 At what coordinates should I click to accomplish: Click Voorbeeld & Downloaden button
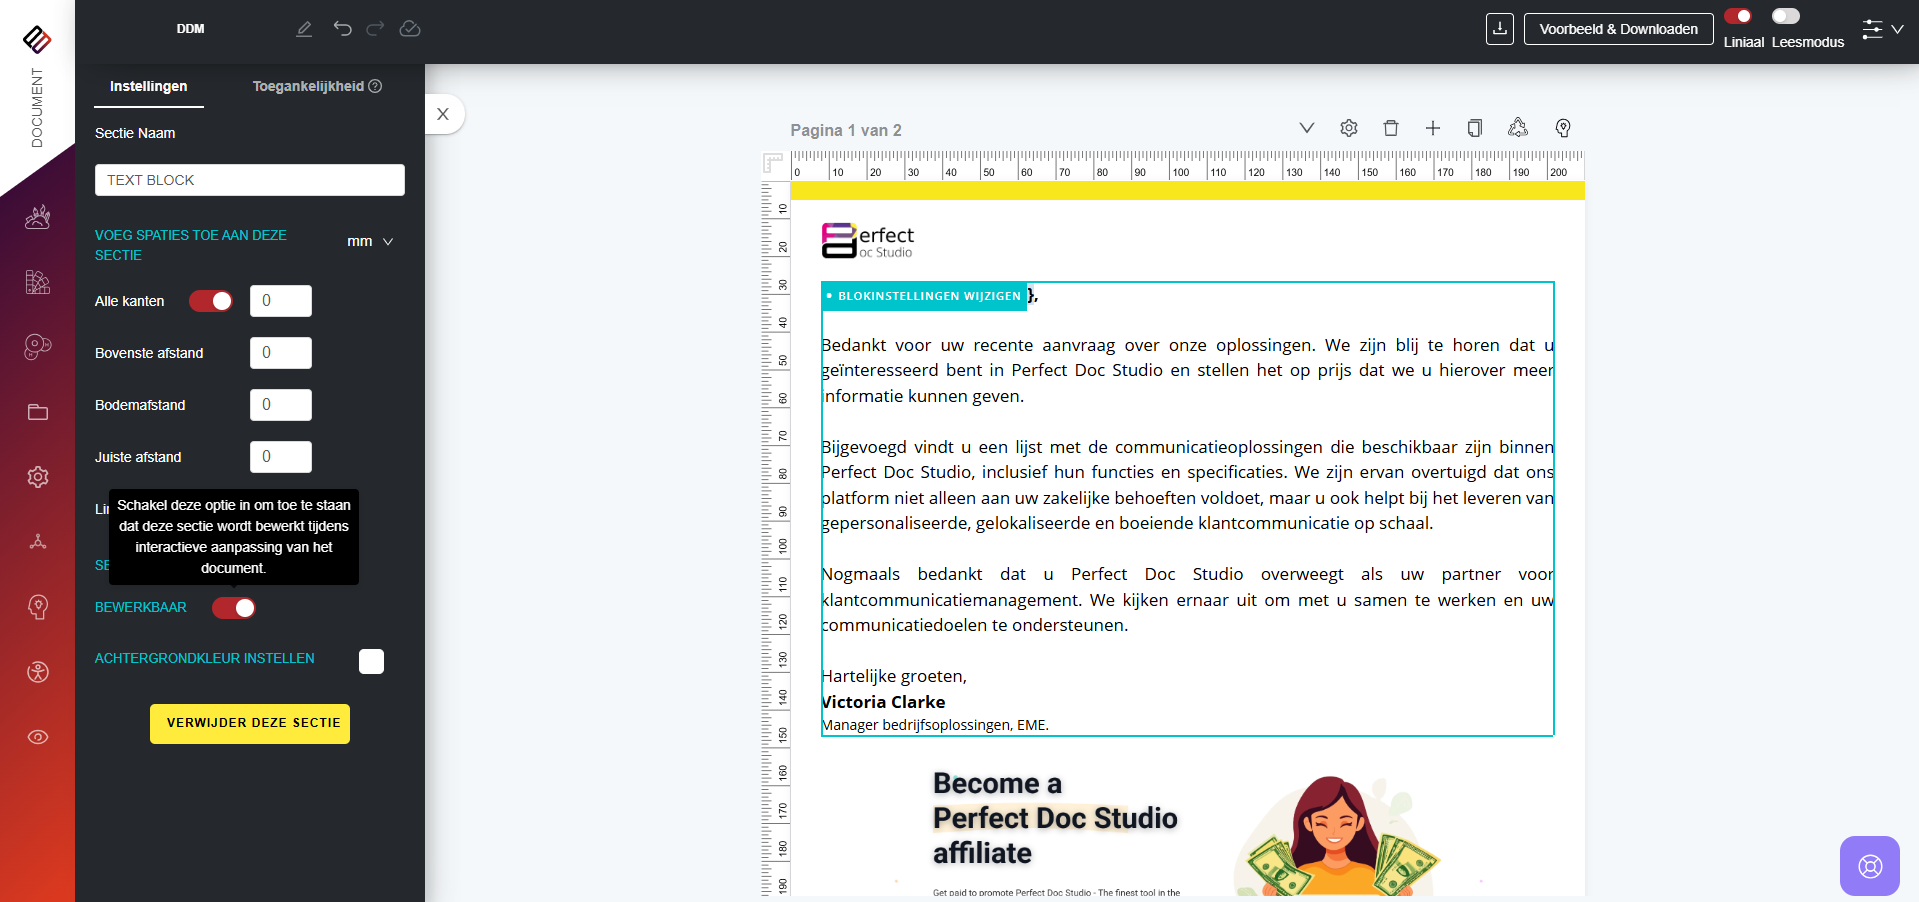[x=1618, y=29]
